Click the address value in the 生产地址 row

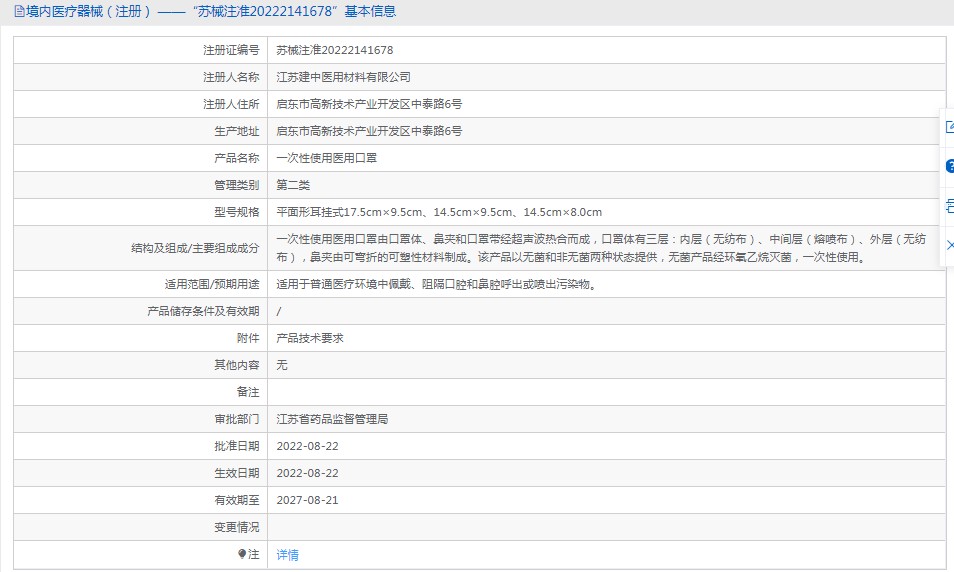pos(369,131)
